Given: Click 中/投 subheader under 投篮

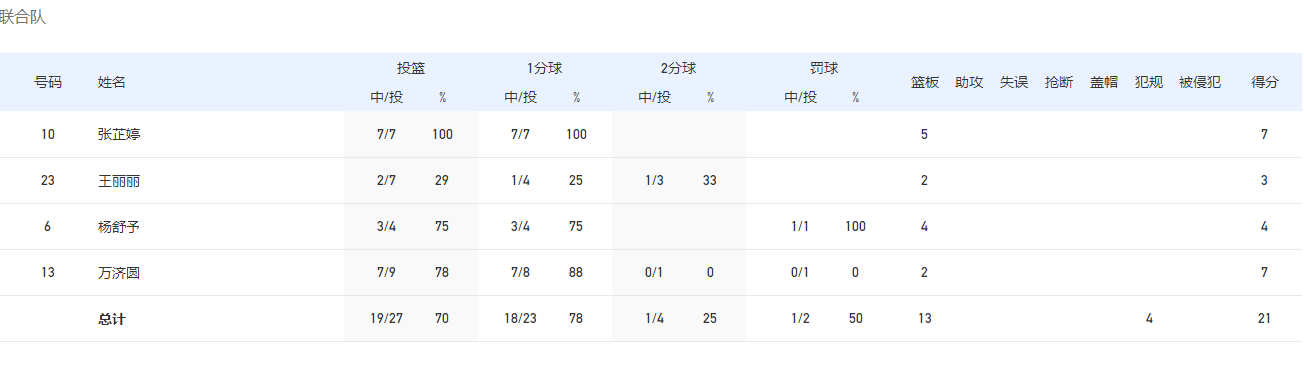Looking at the screenshot, I should [387, 97].
